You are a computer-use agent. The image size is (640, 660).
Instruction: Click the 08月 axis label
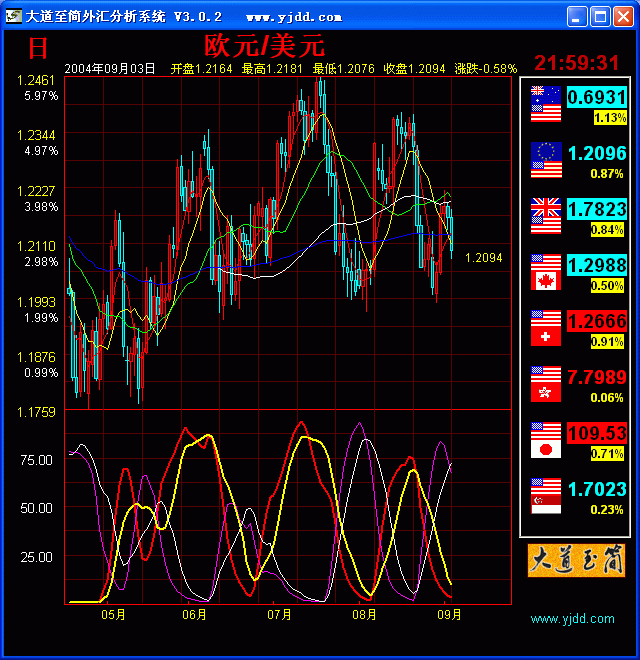(364, 615)
